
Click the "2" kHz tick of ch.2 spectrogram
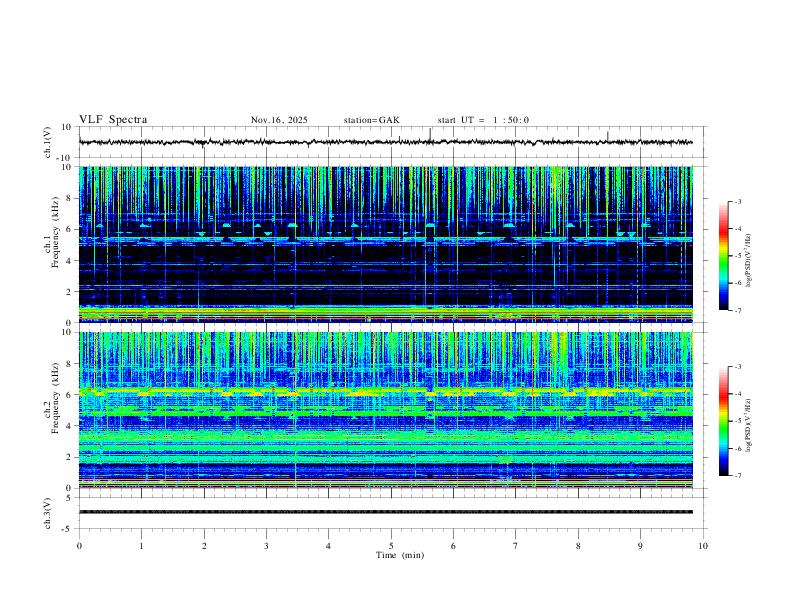tap(69, 457)
